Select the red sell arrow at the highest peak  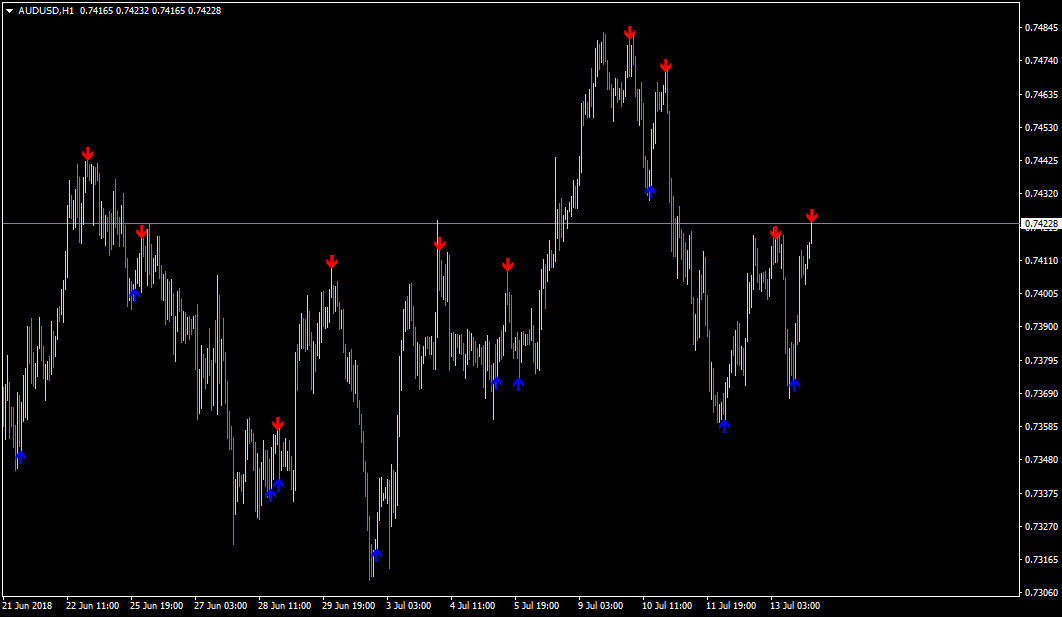tap(630, 33)
